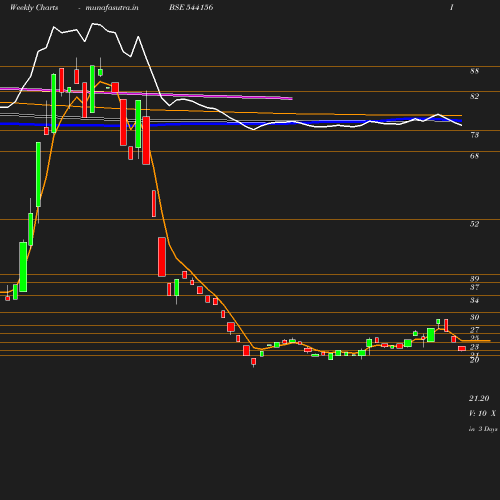Viewport: 500px width, 500px height.
Task: Click the 82 price level label
Action: pyautogui.click(x=474, y=96)
